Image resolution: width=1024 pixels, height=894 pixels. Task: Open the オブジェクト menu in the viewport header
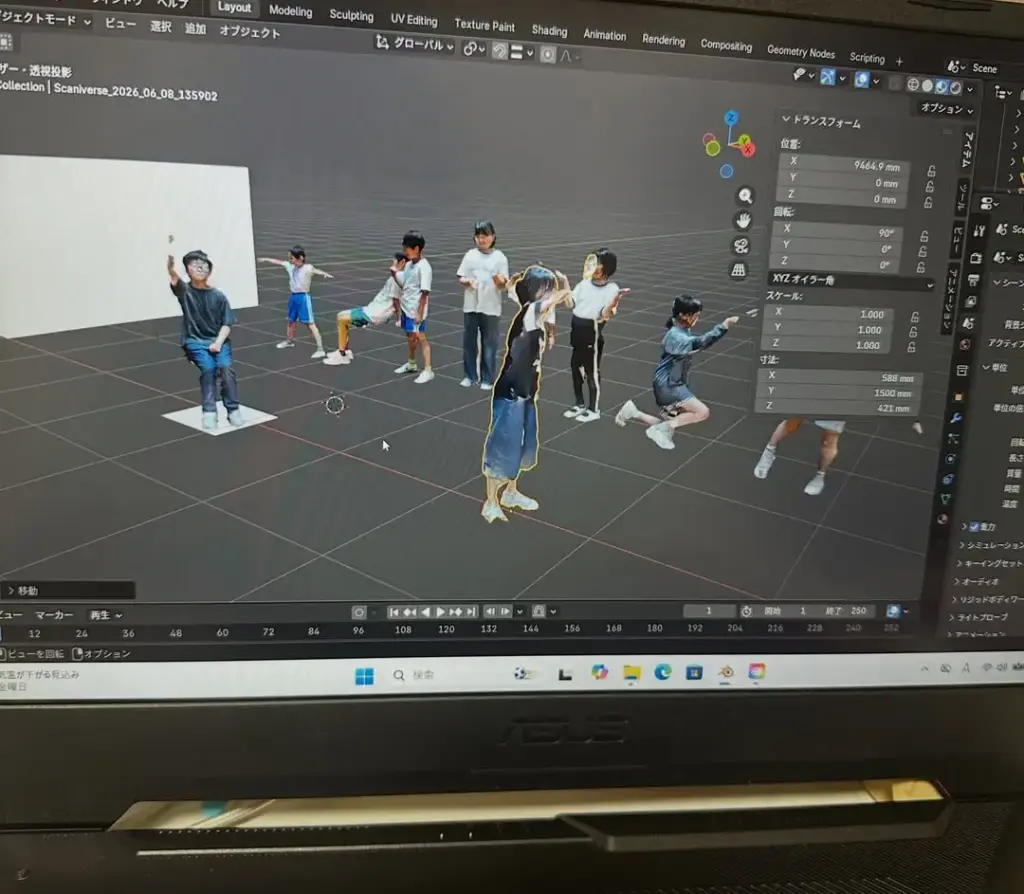point(249,32)
